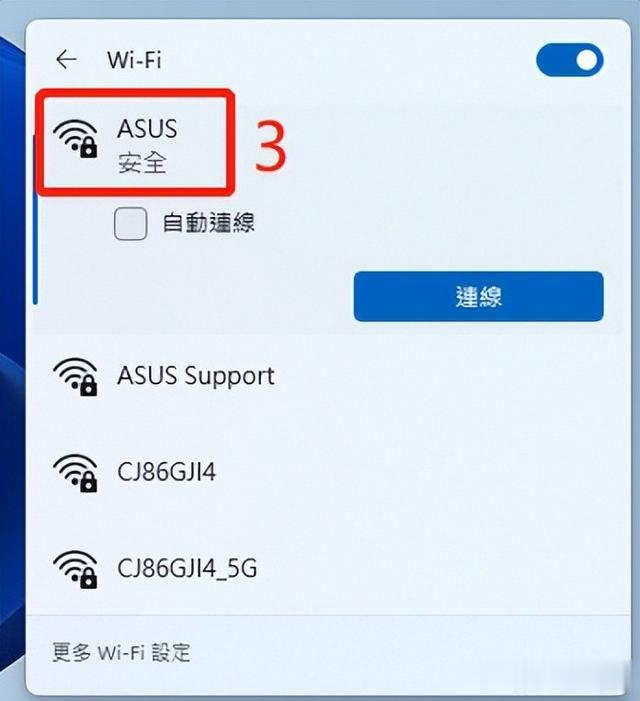640x701 pixels.
Task: Click the ASUS Support signal icon
Action: [x=75, y=377]
